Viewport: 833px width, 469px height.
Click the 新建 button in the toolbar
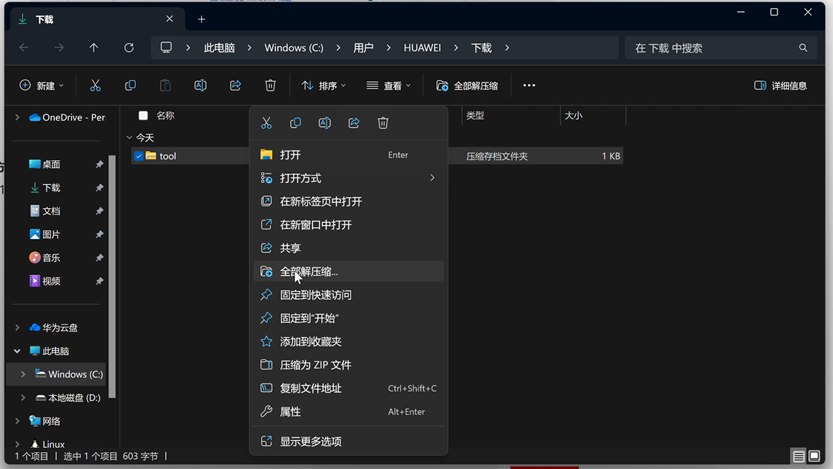[41, 86]
